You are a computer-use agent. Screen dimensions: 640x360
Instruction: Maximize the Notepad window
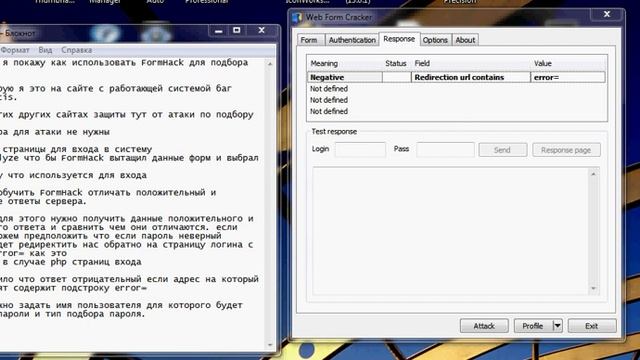237,31
